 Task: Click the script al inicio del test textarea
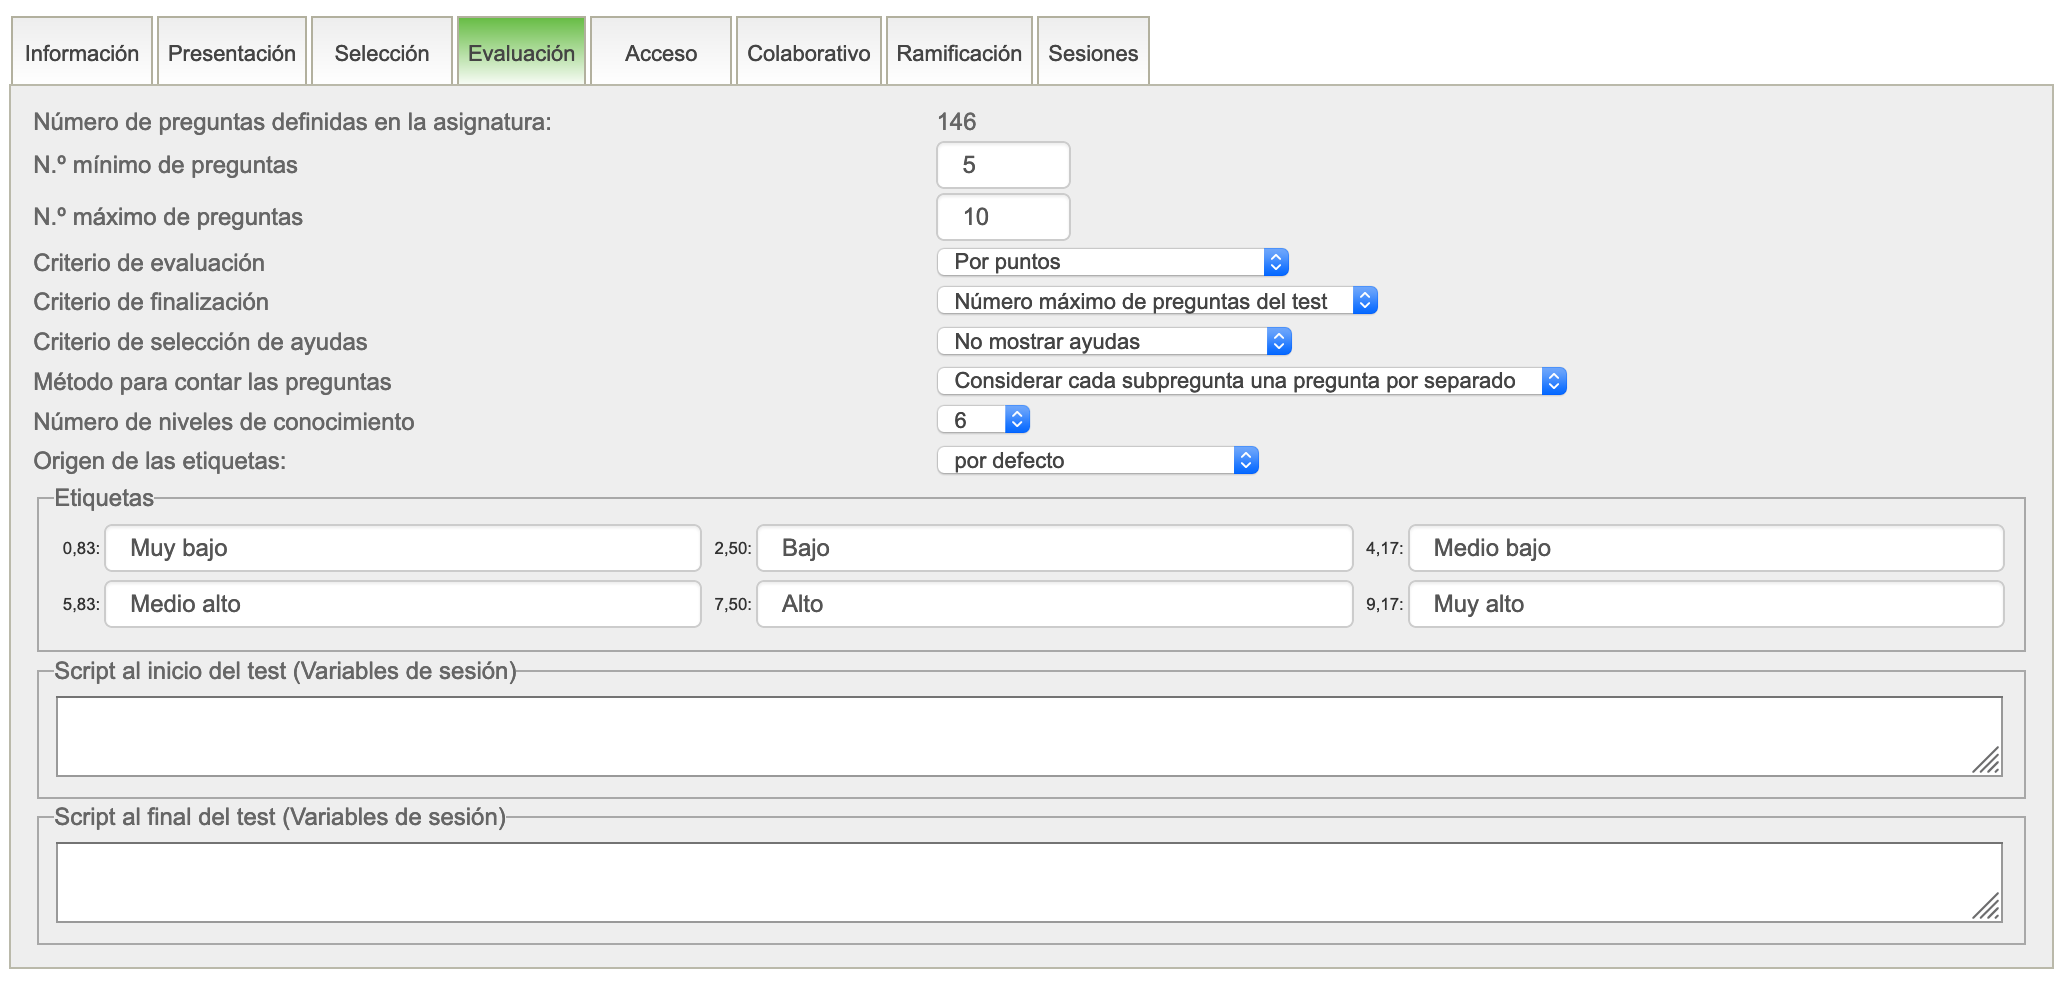[1028, 736]
